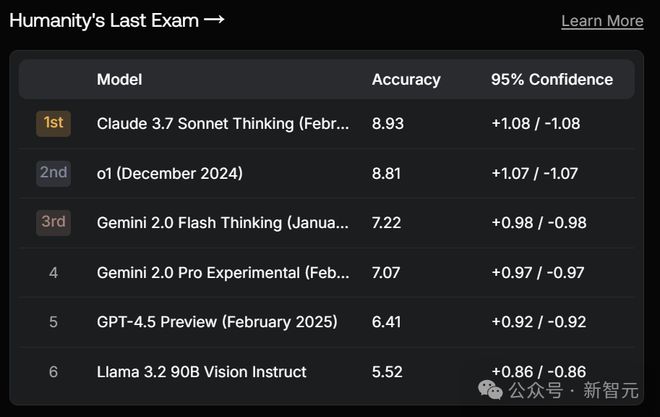
Task: Sort by the Accuracy column header
Action: (405, 79)
